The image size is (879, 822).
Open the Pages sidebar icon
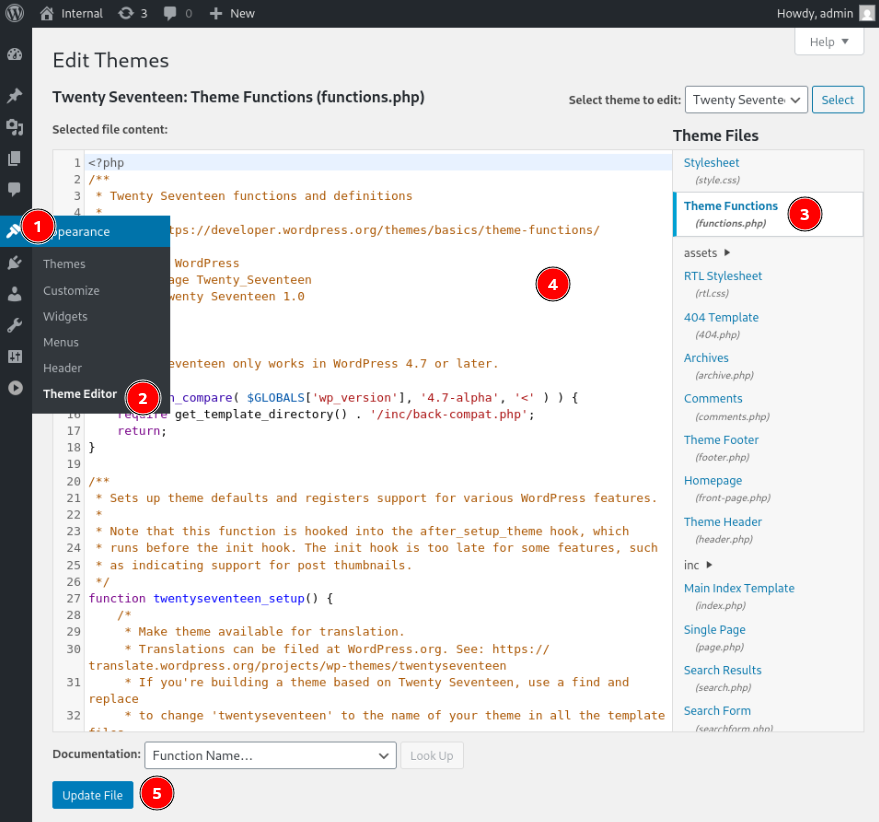pos(15,159)
